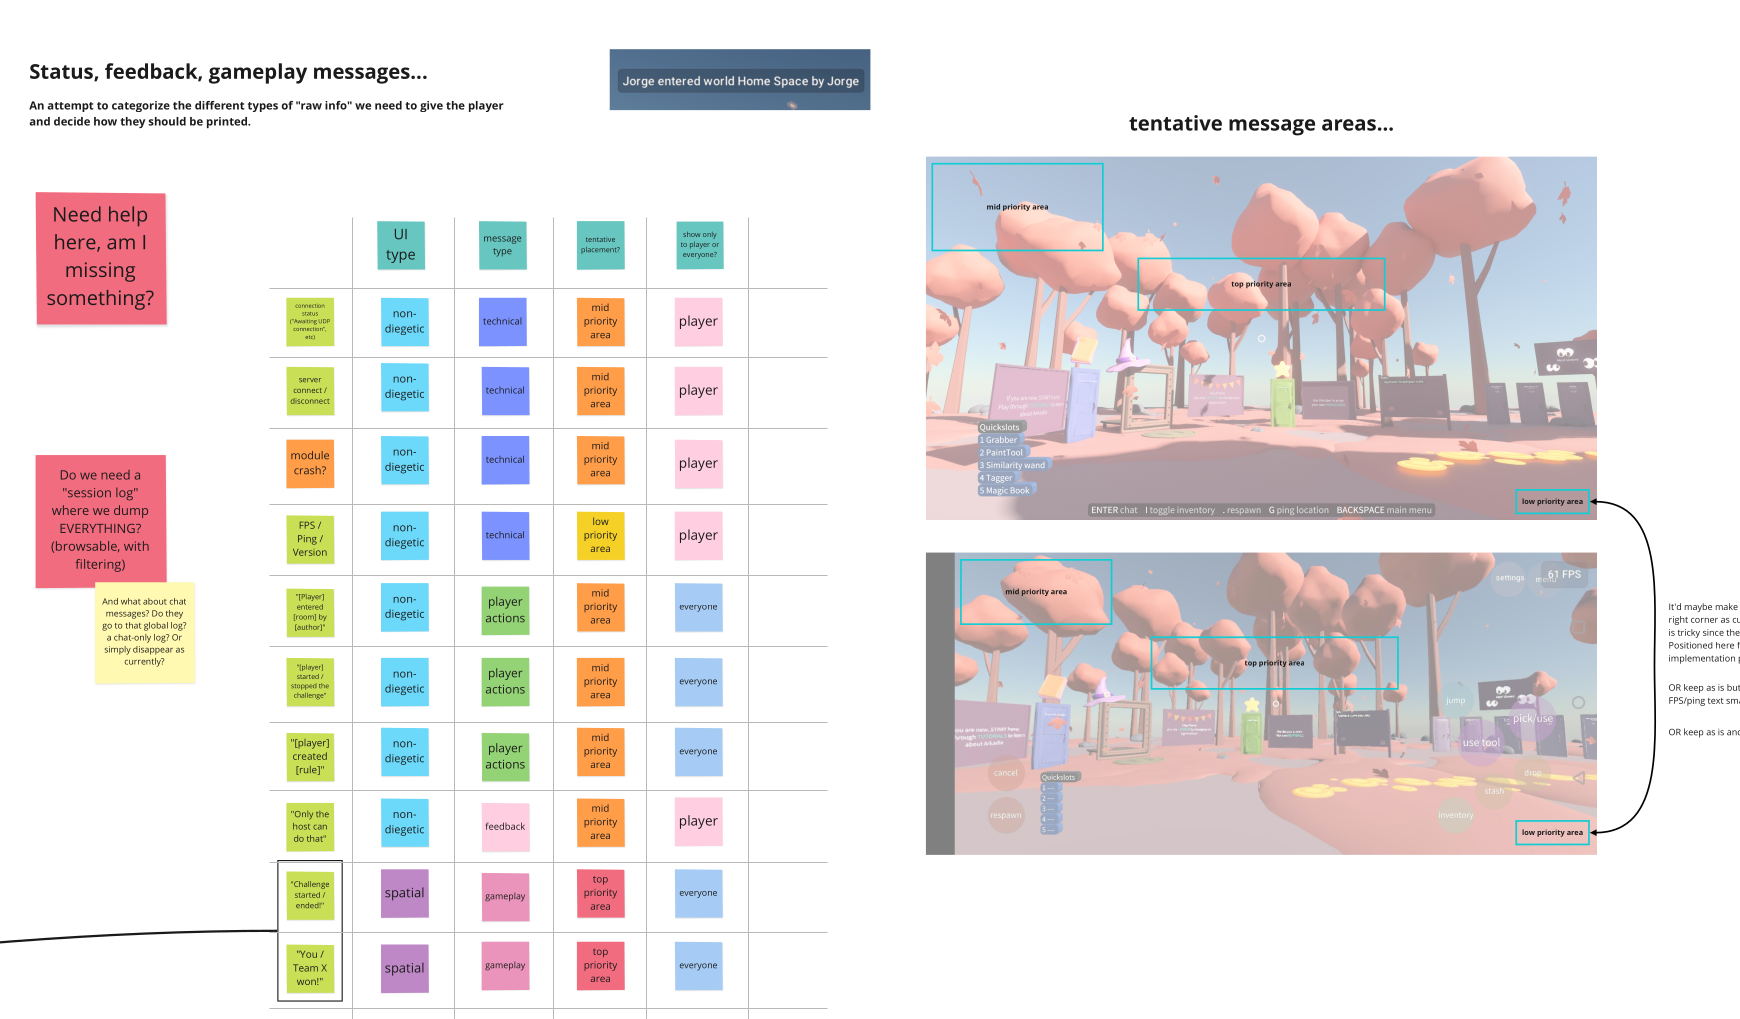Click "BACKSPACE main menu" hint in upper screenshot
Viewport: 1740px width, 1019px height.
pos(1384,510)
